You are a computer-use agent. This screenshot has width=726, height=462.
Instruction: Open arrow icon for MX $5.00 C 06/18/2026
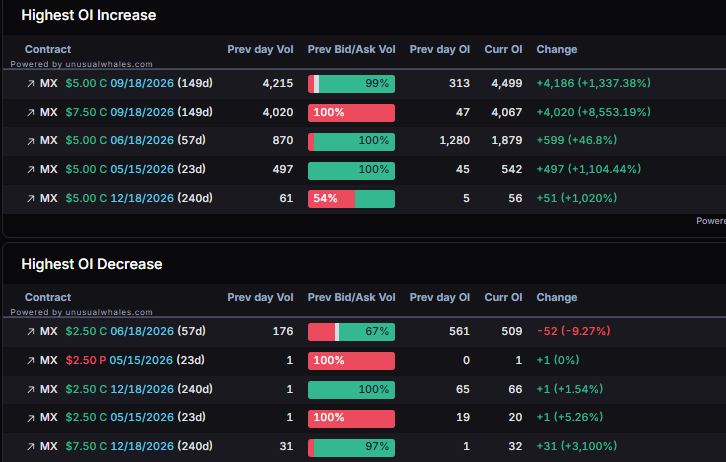tap(31, 141)
